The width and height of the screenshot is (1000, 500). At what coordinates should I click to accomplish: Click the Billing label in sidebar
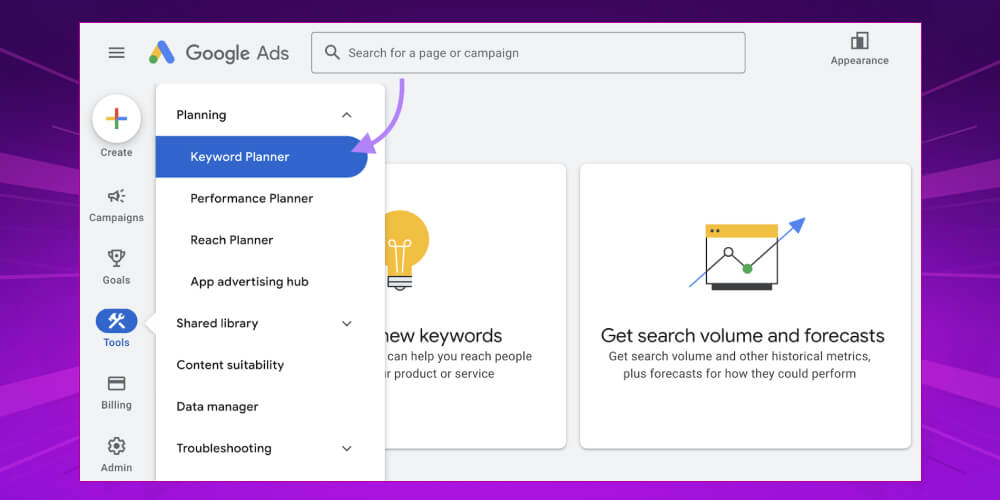(116, 405)
